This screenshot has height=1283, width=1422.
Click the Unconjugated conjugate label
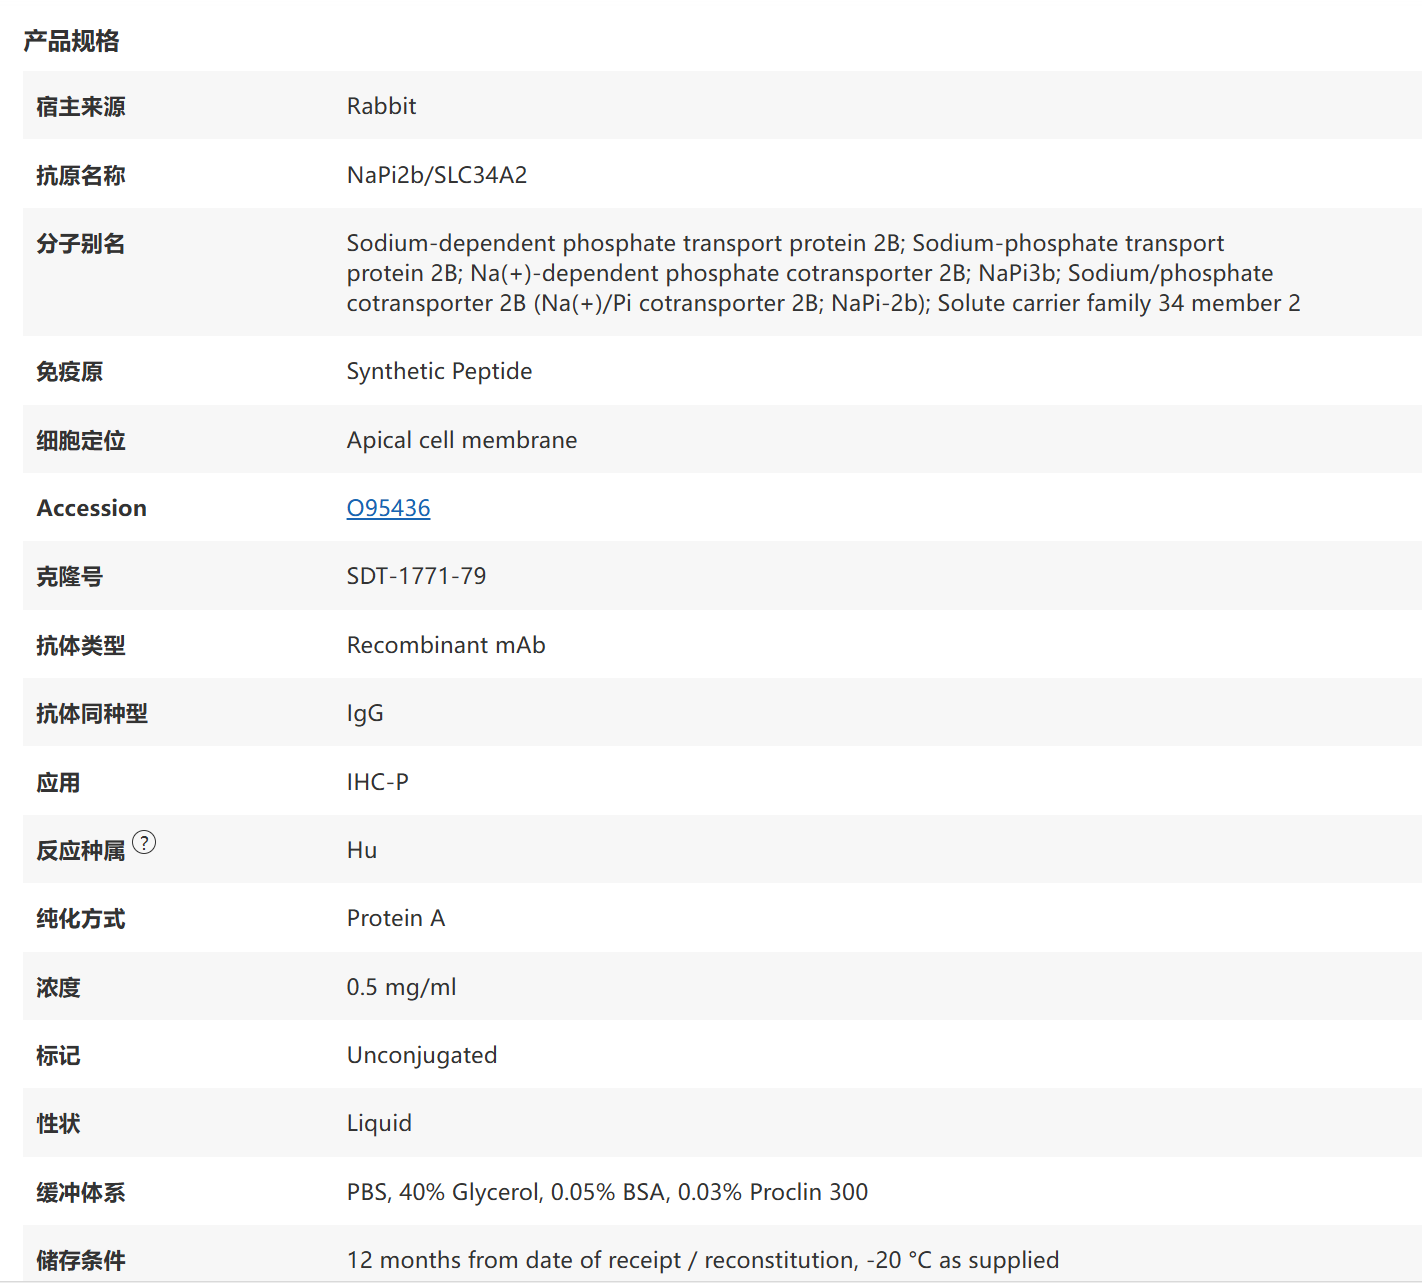click(421, 1055)
